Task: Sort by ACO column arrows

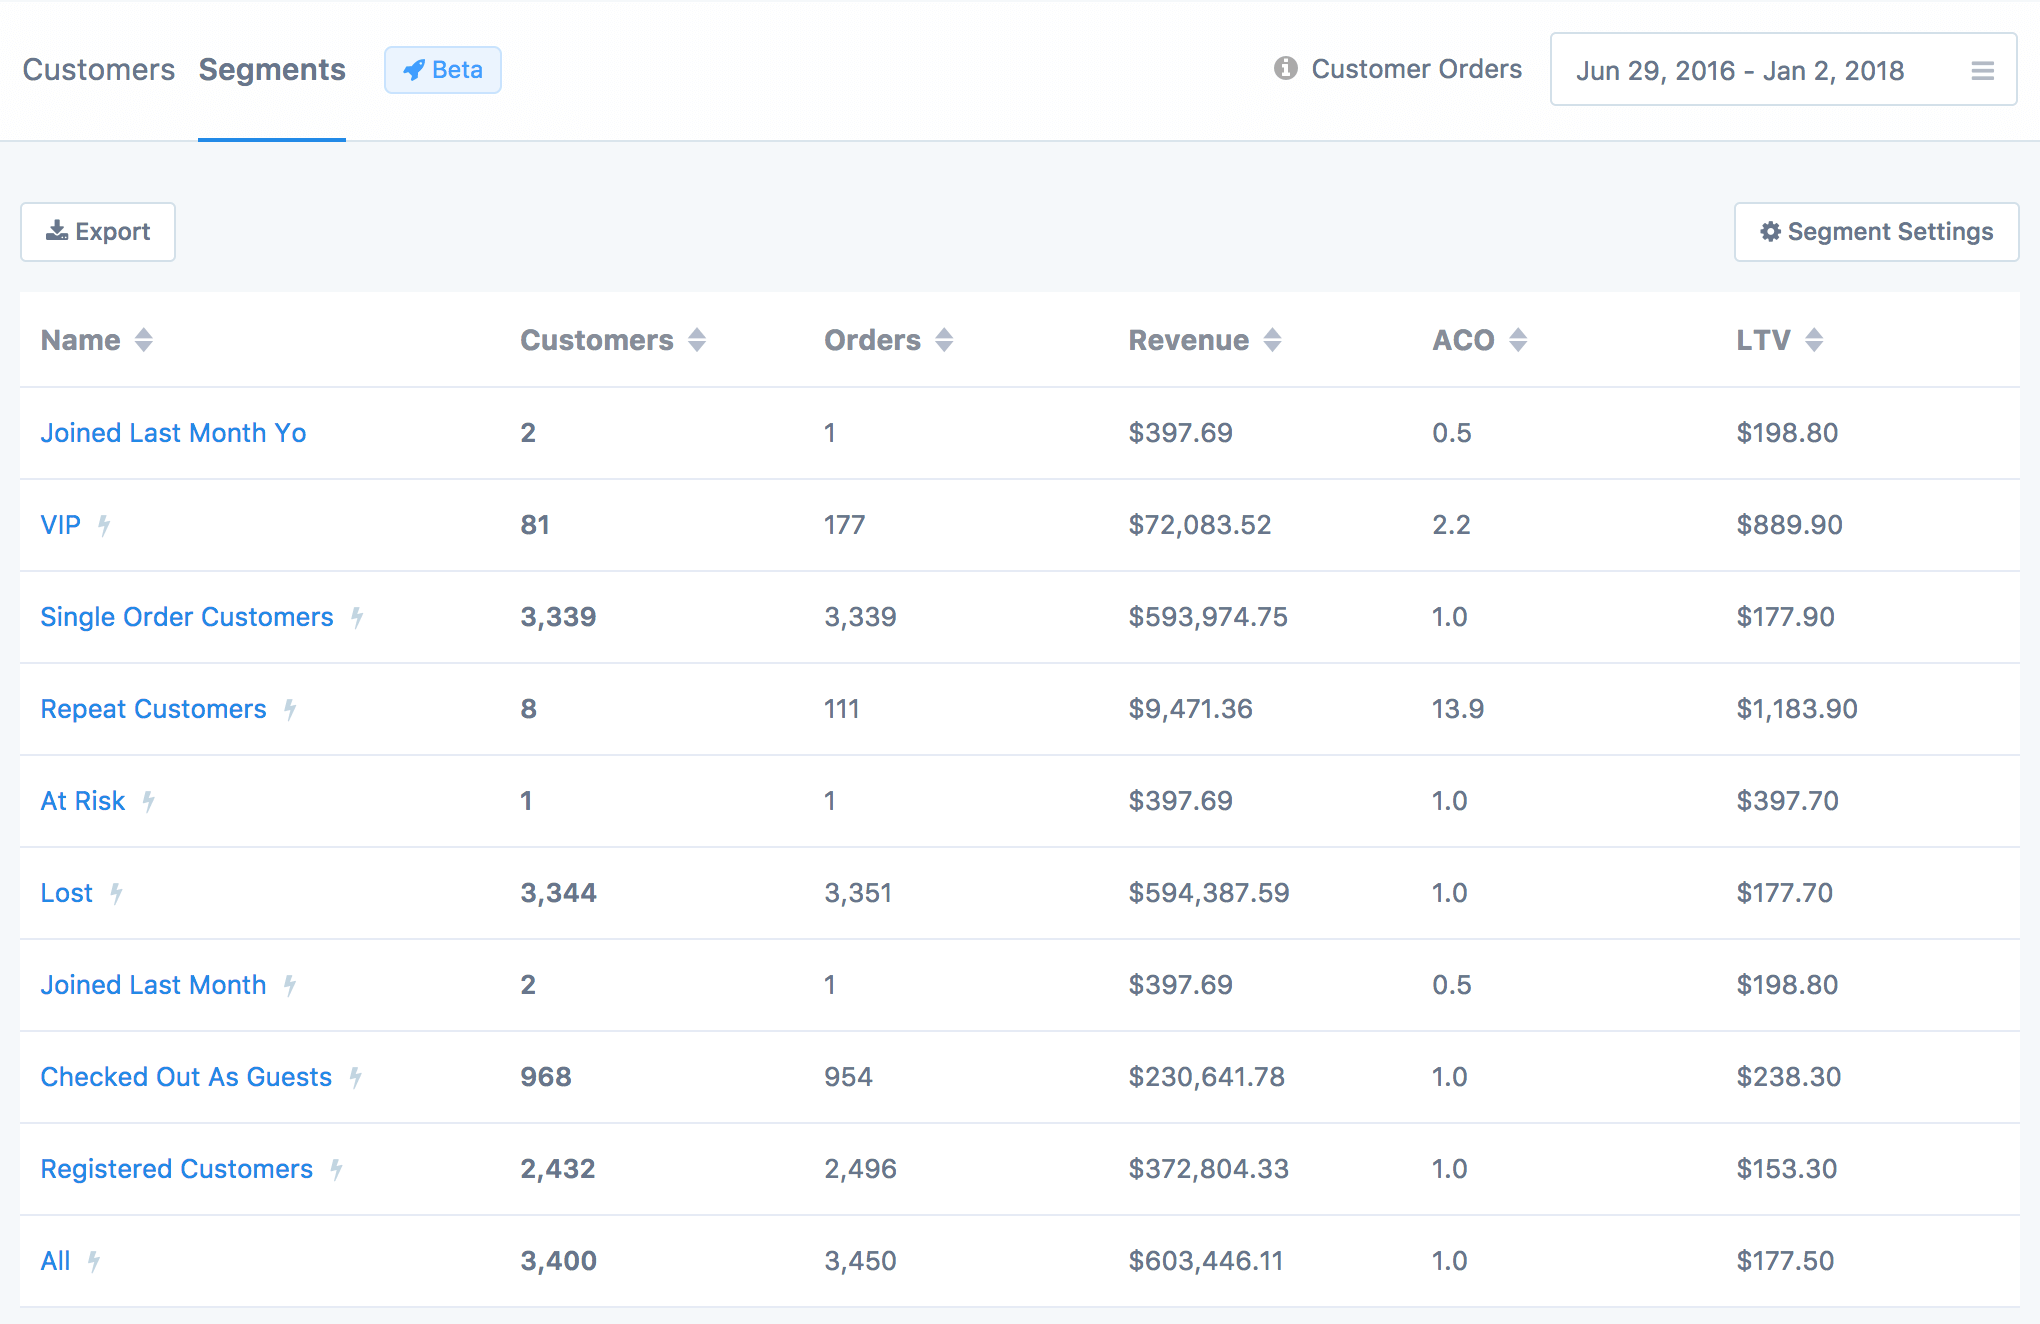Action: [x=1518, y=340]
